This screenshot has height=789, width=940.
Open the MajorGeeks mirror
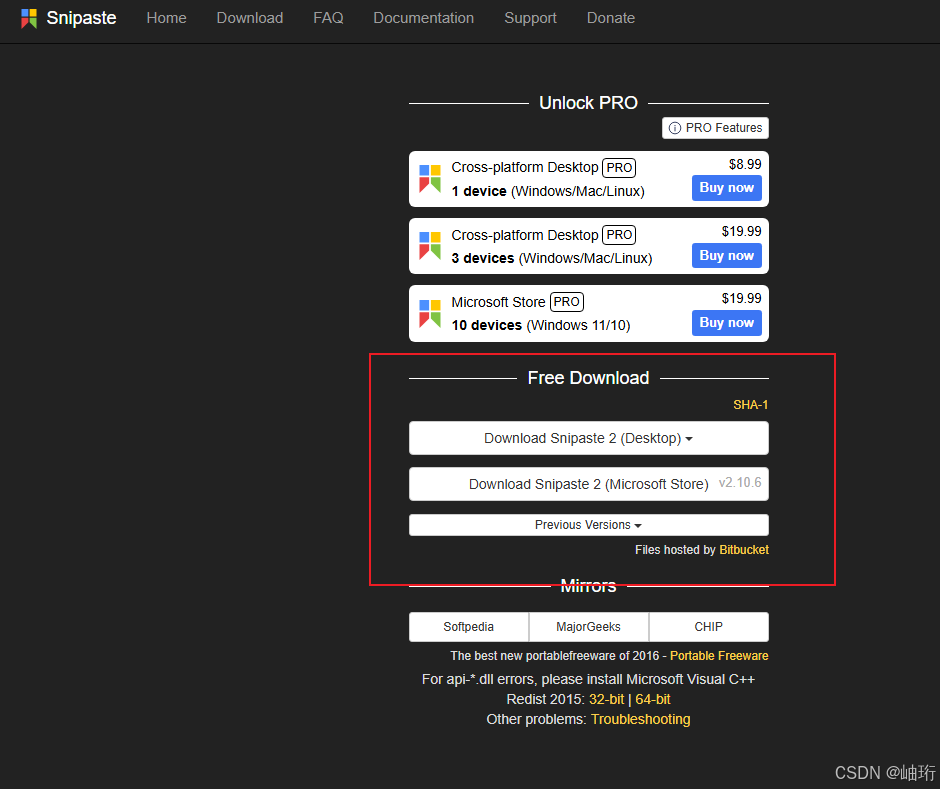click(x=589, y=627)
